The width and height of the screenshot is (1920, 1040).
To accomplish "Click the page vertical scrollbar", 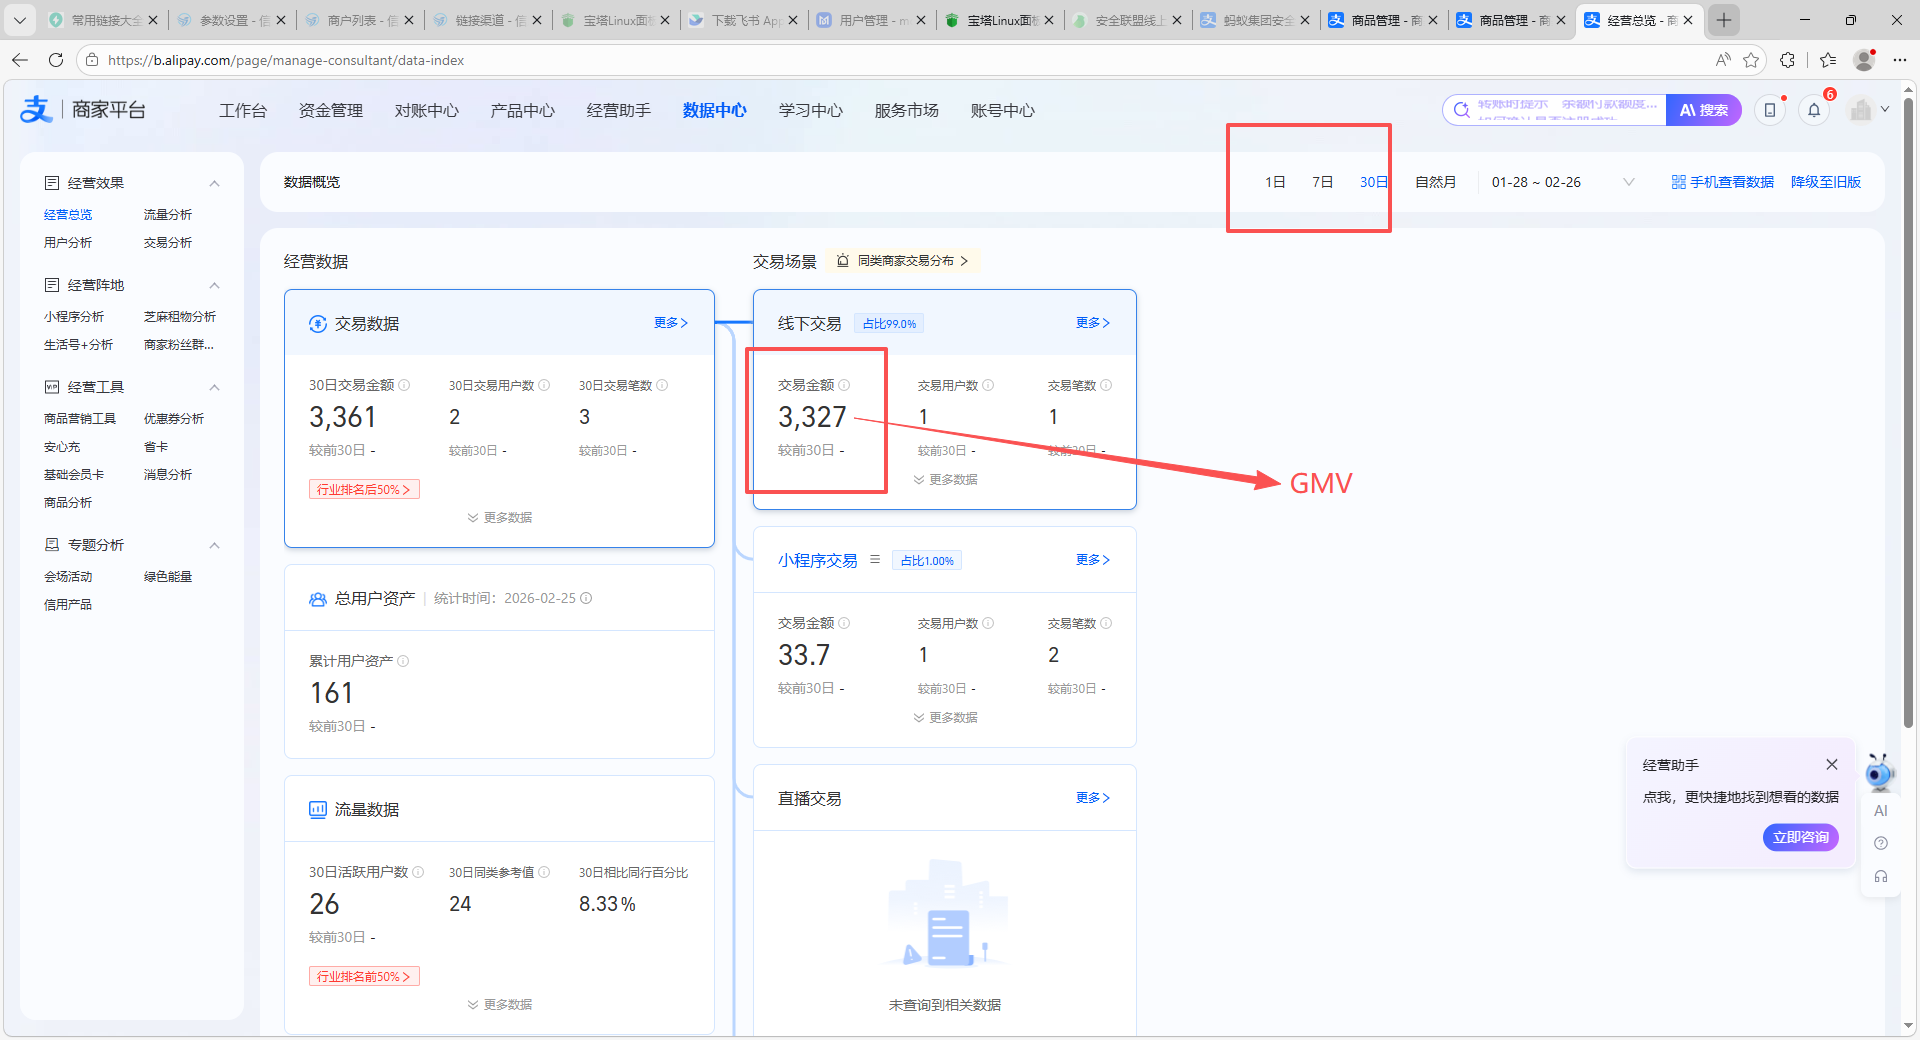I will pos(1908,400).
